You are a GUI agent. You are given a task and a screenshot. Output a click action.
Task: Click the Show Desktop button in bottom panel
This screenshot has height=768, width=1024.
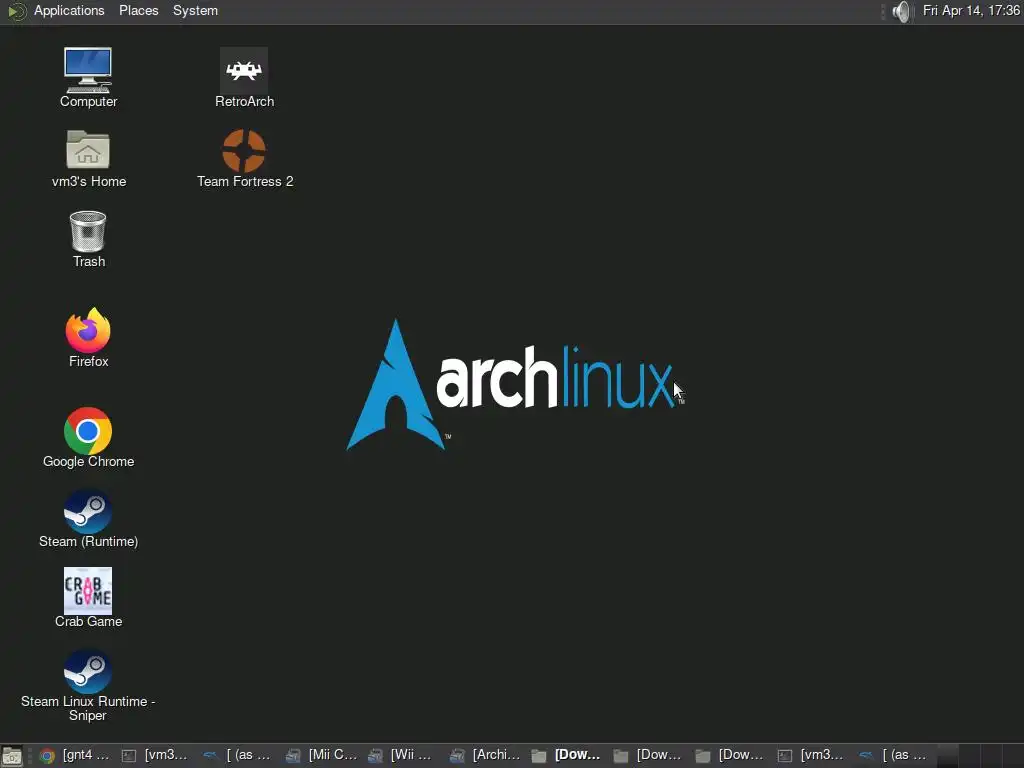12,756
